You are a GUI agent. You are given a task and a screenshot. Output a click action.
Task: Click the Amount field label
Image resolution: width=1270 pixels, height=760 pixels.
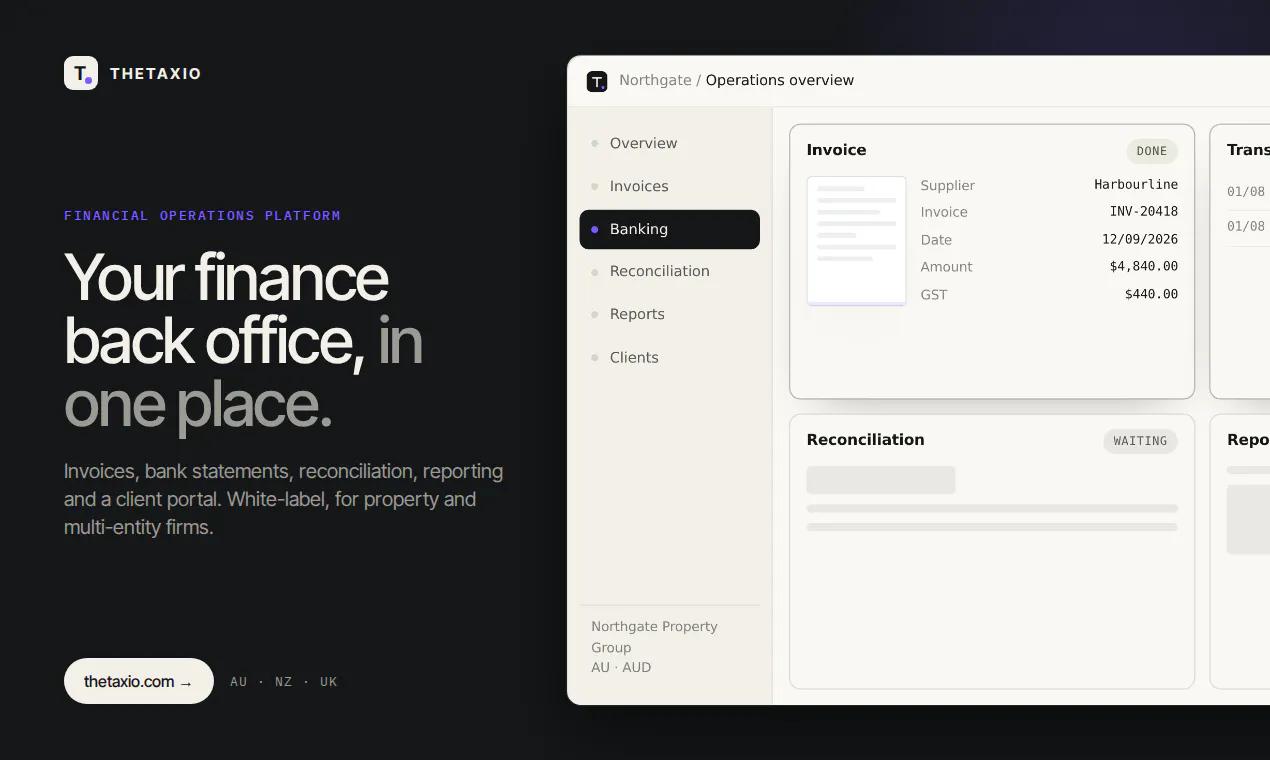947,267
